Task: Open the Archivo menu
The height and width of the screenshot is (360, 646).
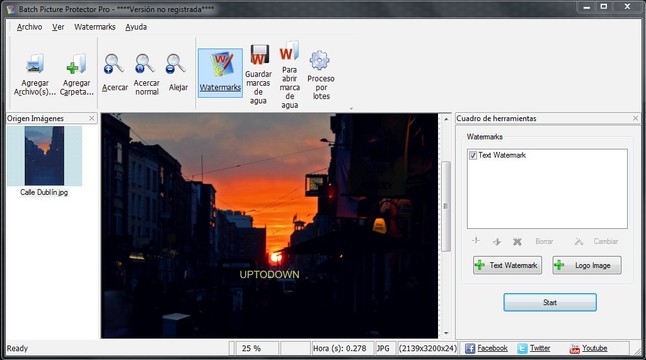Action: pyautogui.click(x=29, y=27)
